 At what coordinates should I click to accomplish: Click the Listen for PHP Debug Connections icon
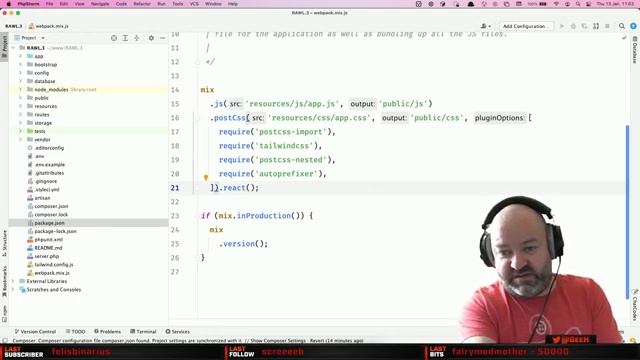point(596,26)
